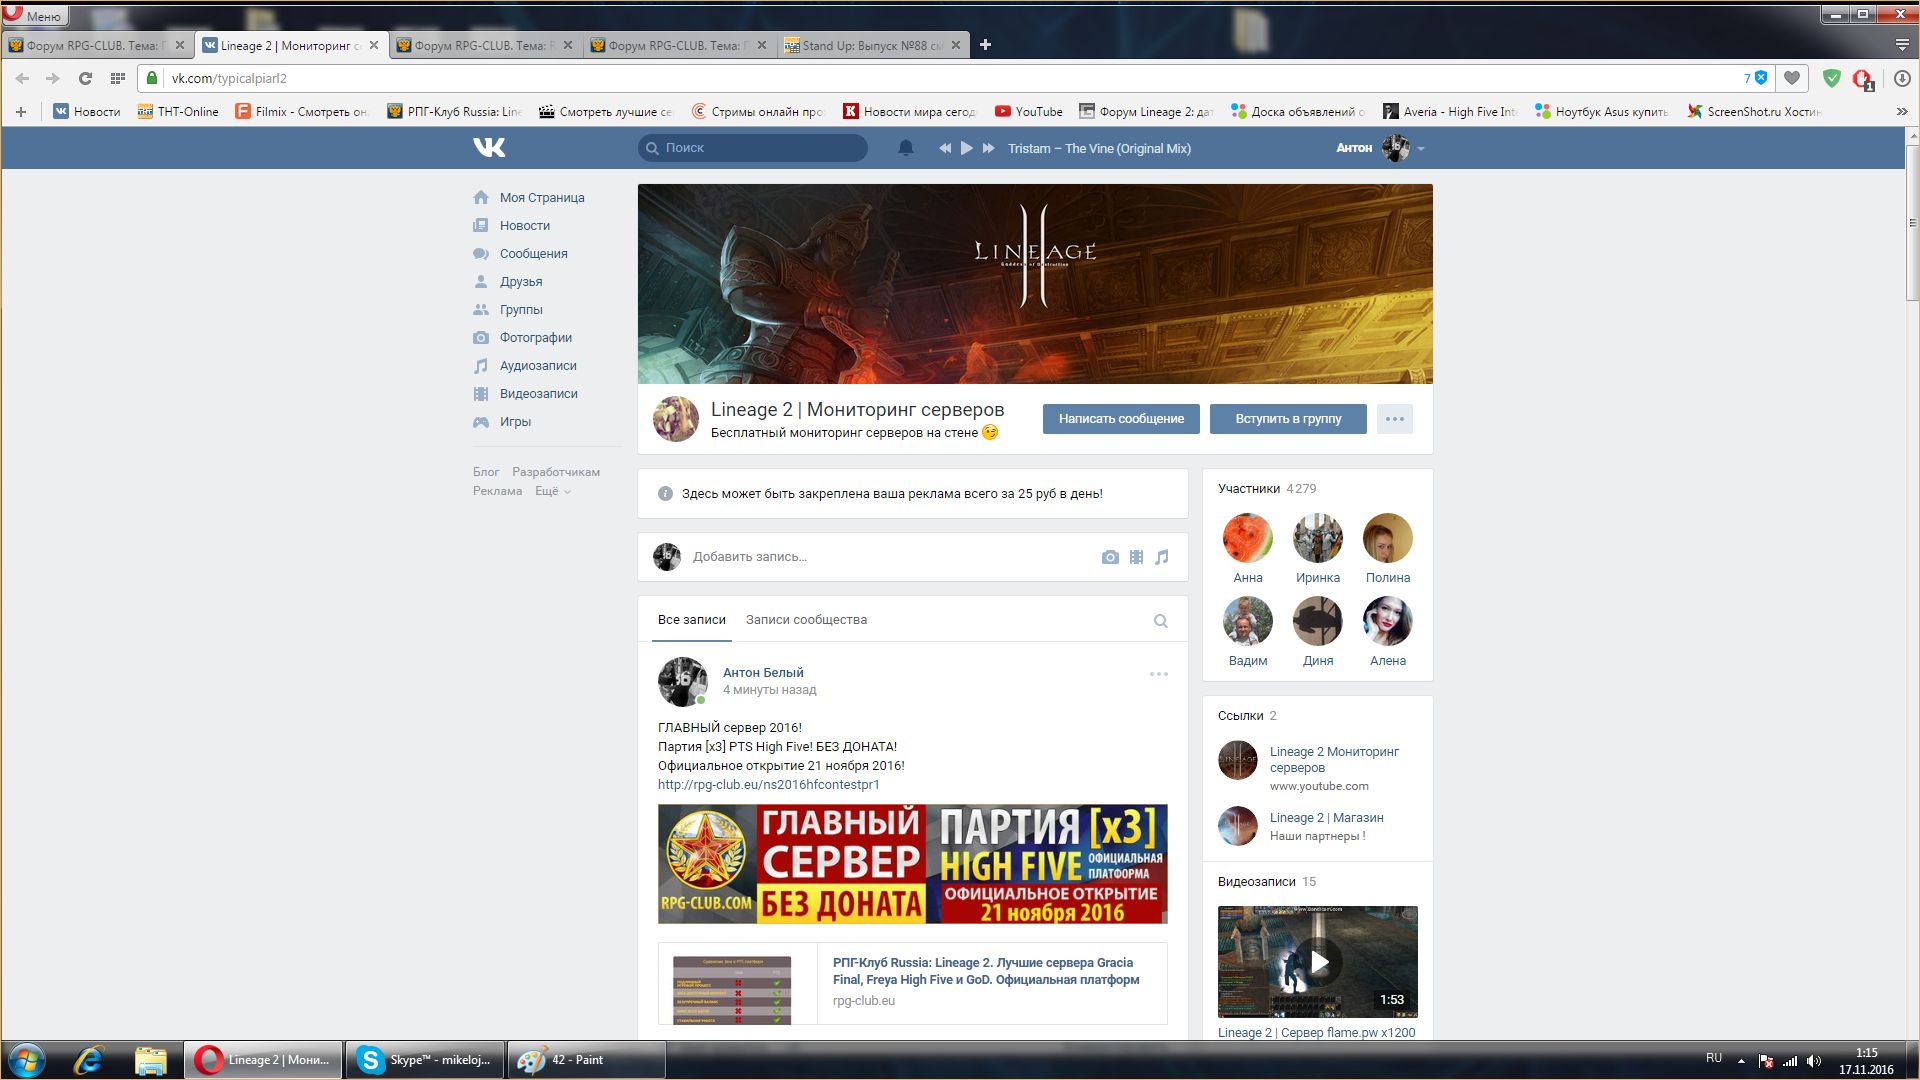Open wall search magnifier icon
The height and width of the screenshot is (1080, 1920).
tap(1160, 621)
